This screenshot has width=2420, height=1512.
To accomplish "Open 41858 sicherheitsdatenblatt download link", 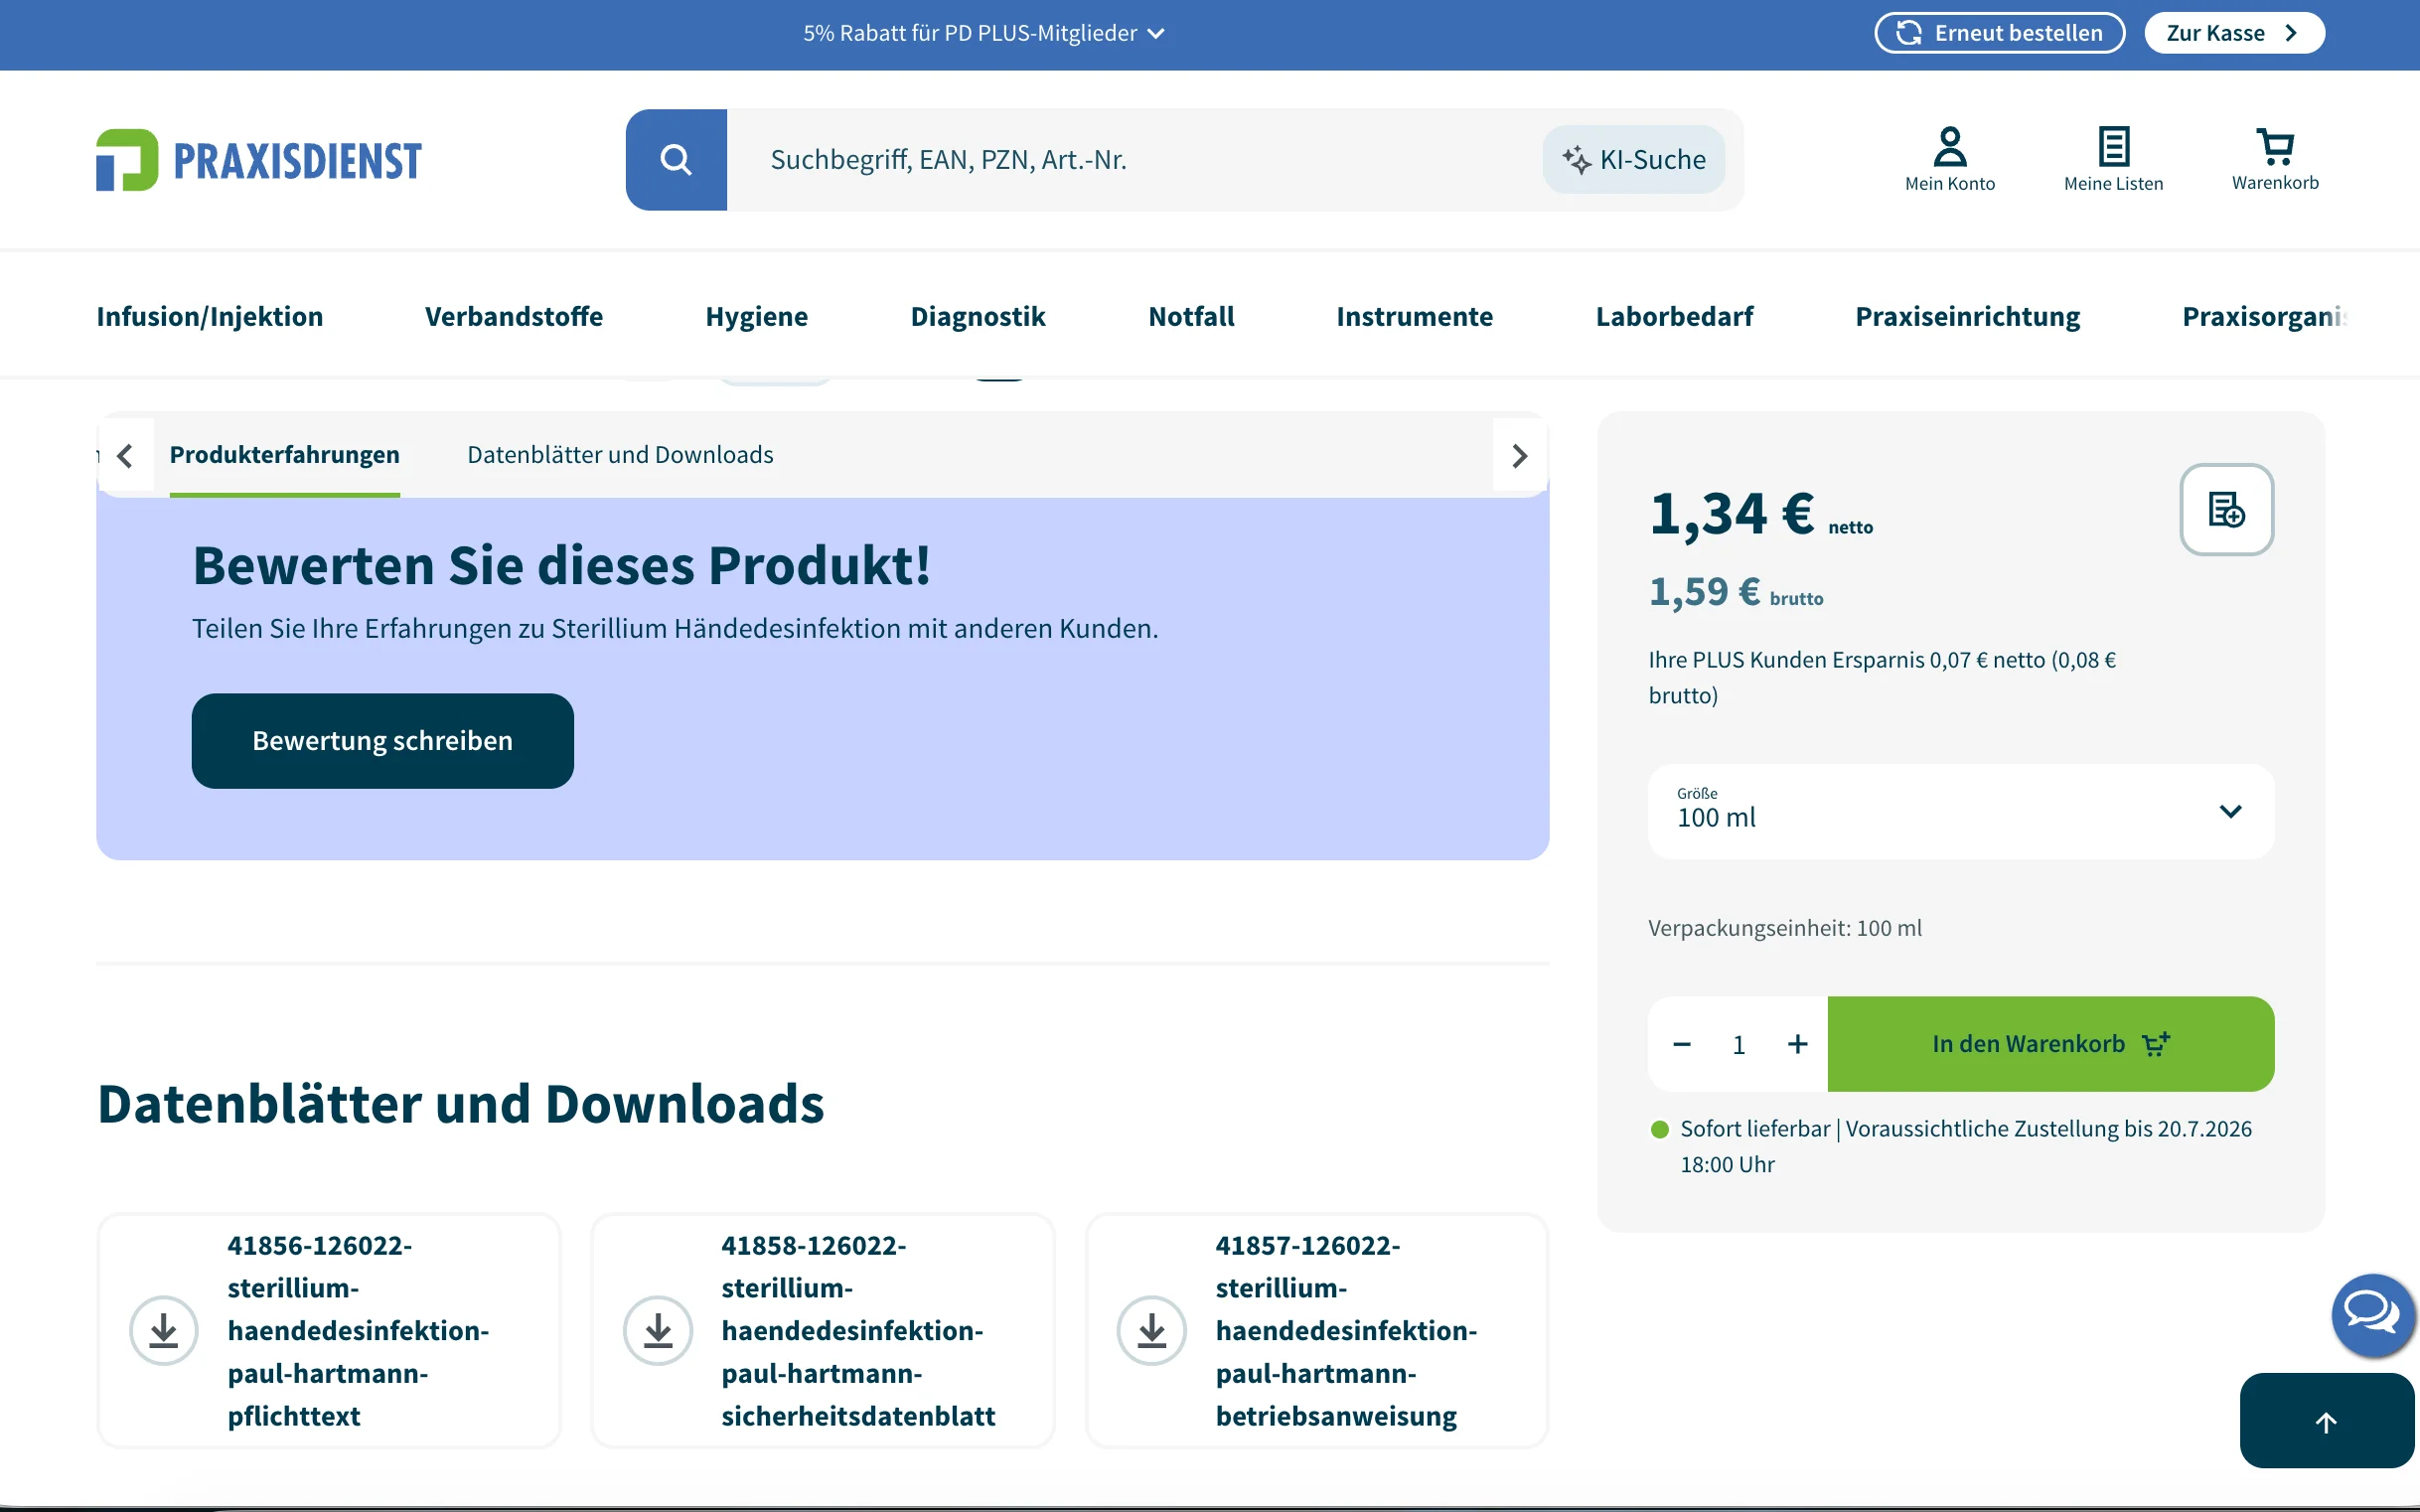I will click(x=858, y=1330).
